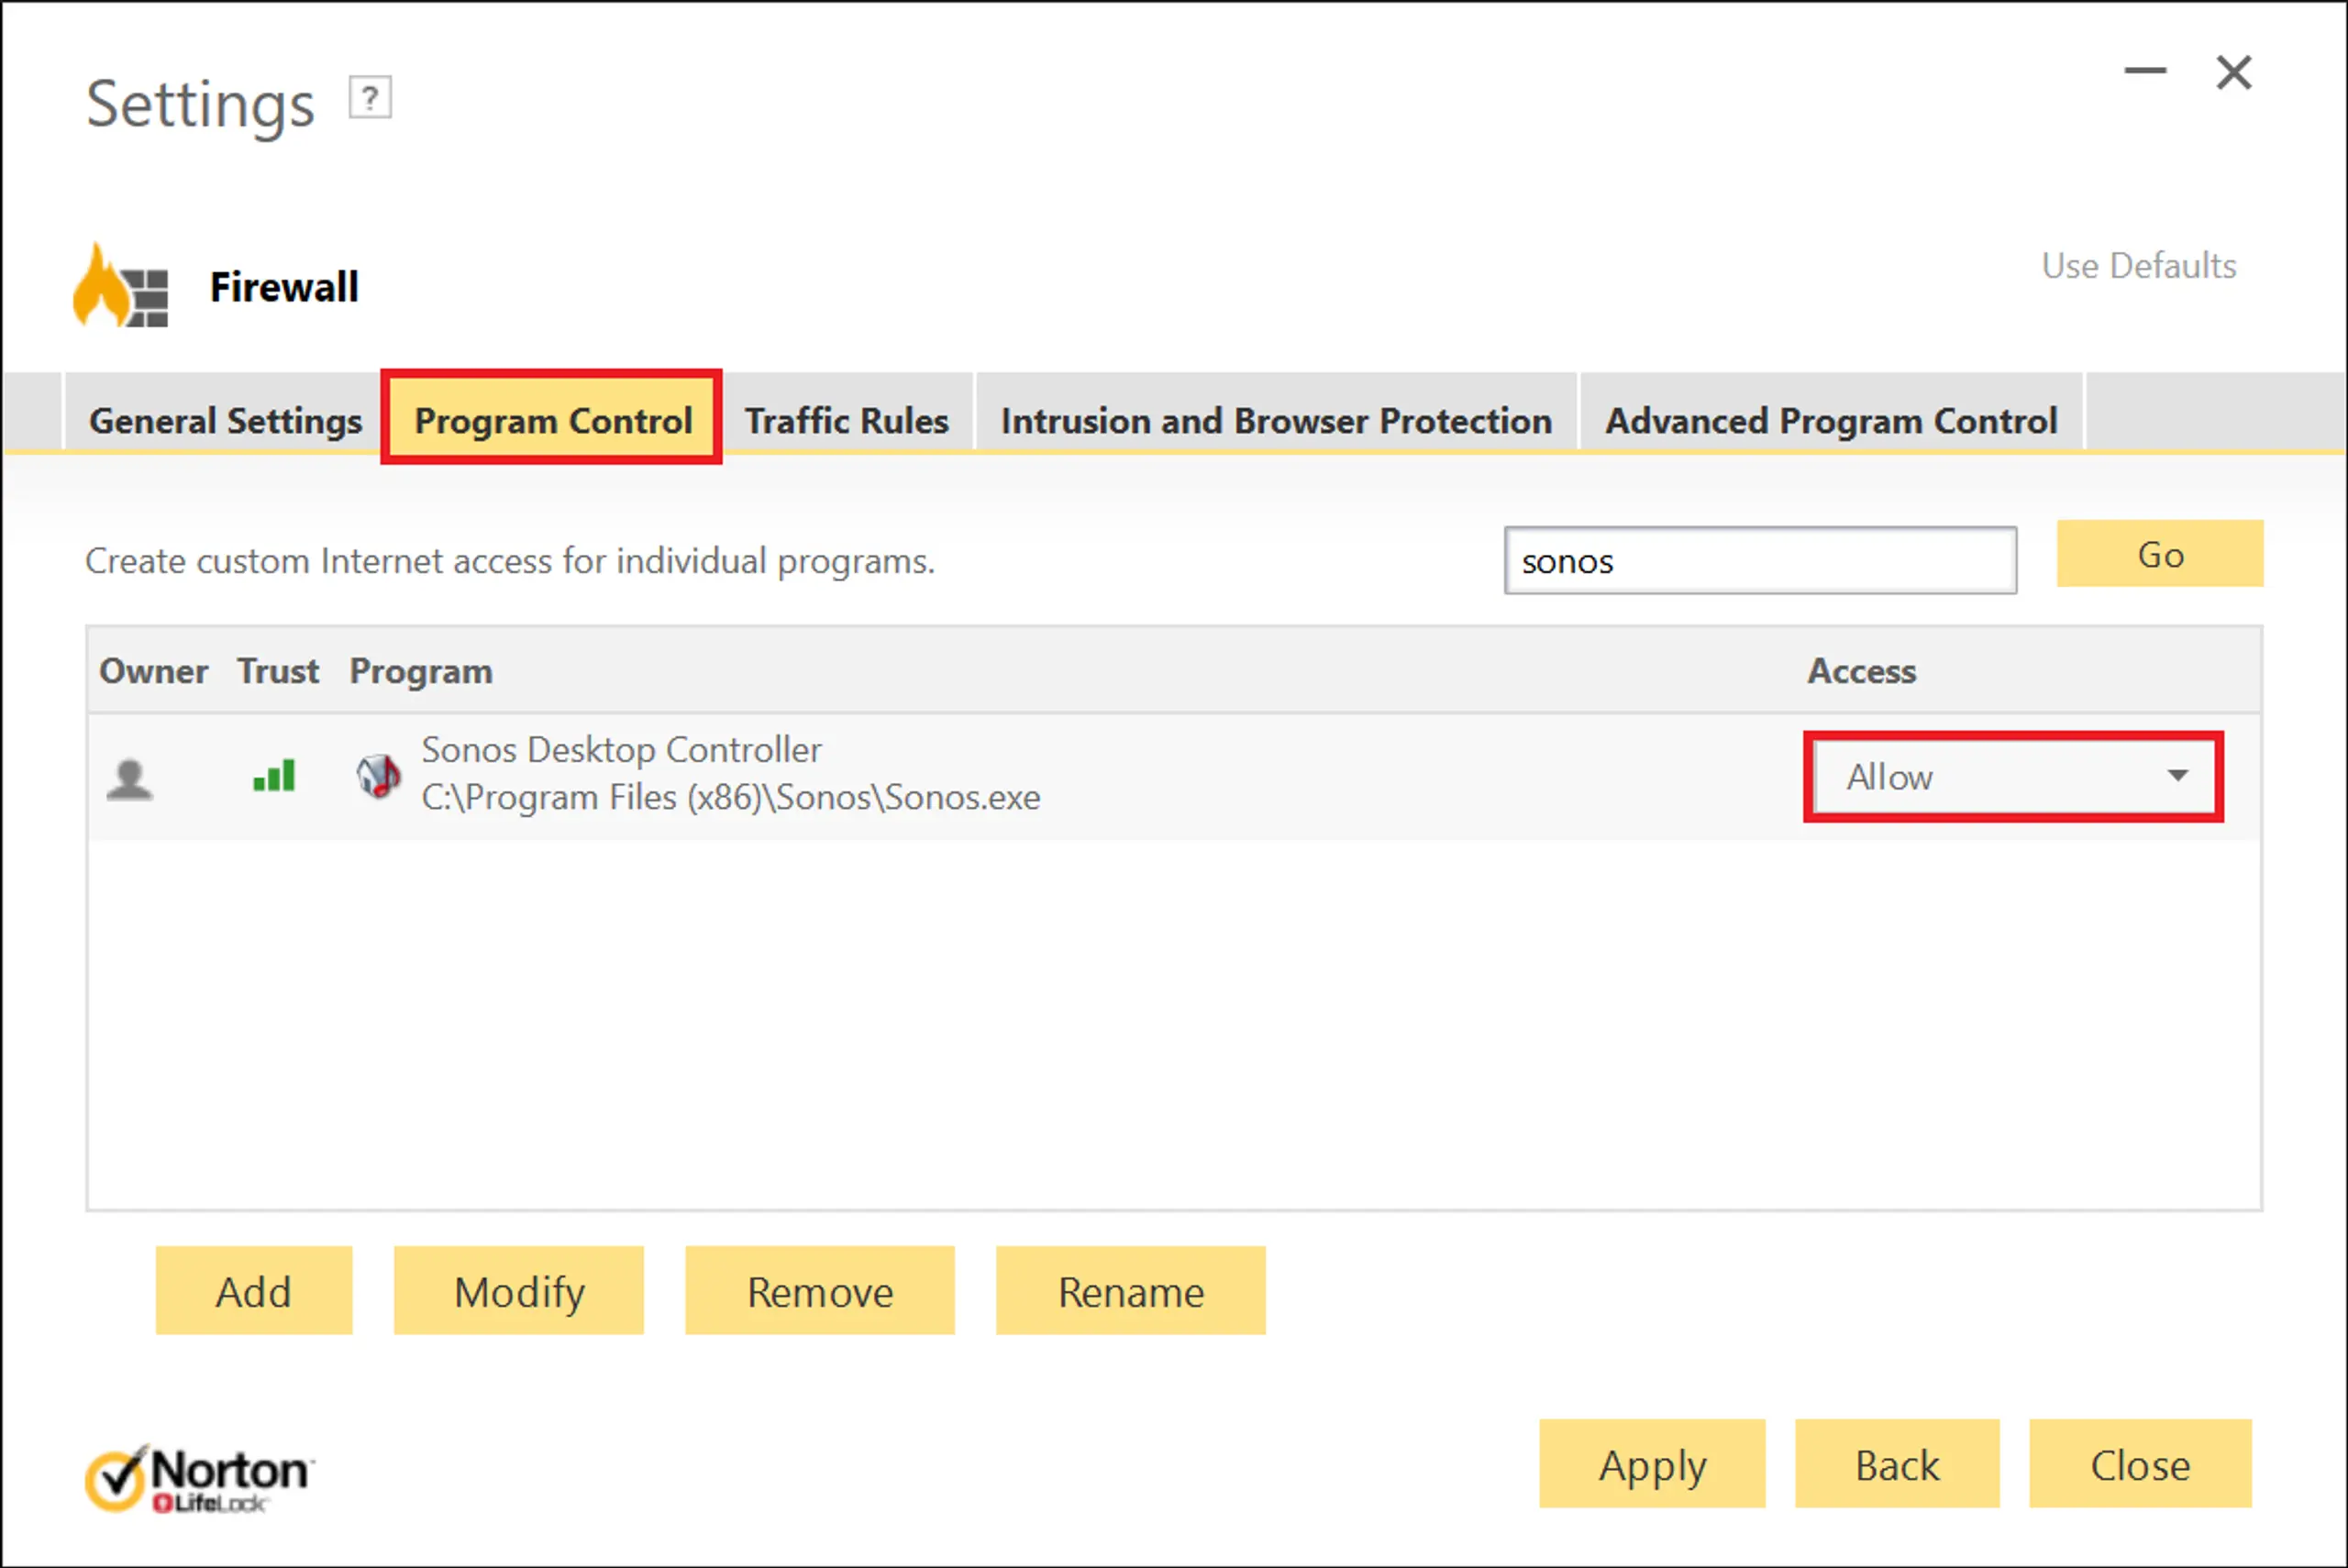
Task: Click the green trust level bars icon
Action: pyautogui.click(x=274, y=776)
